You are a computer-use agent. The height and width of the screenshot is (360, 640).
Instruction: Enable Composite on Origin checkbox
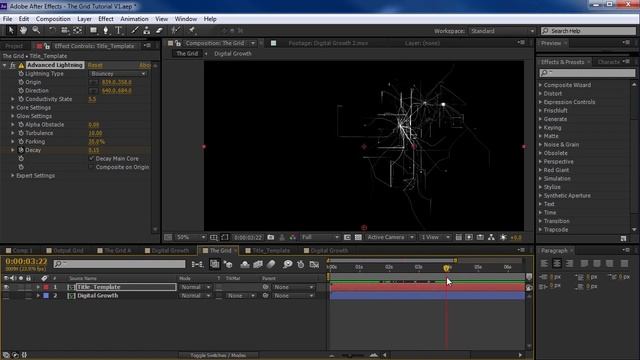[91, 167]
